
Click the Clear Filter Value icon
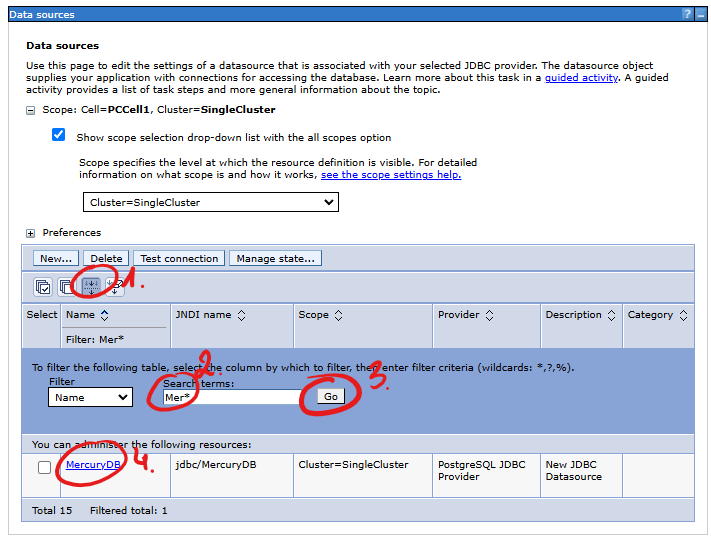click(115, 287)
